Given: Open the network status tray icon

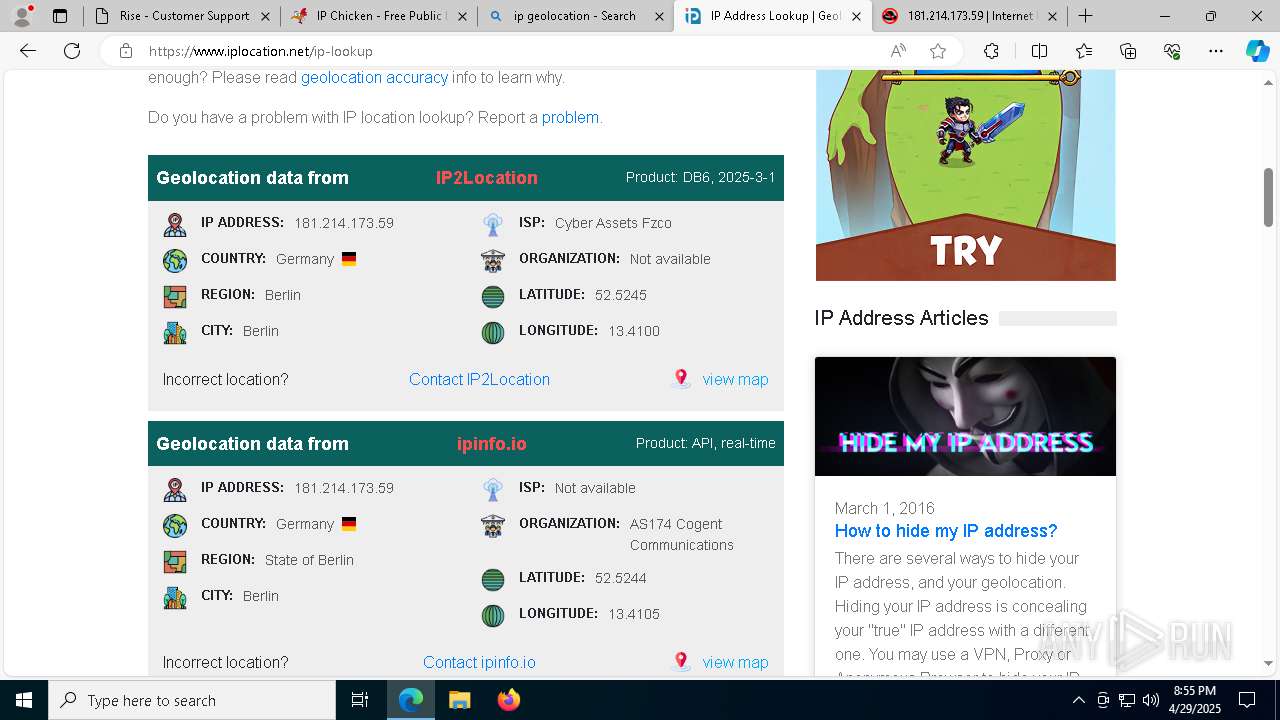Looking at the screenshot, I should click(x=1127, y=700).
